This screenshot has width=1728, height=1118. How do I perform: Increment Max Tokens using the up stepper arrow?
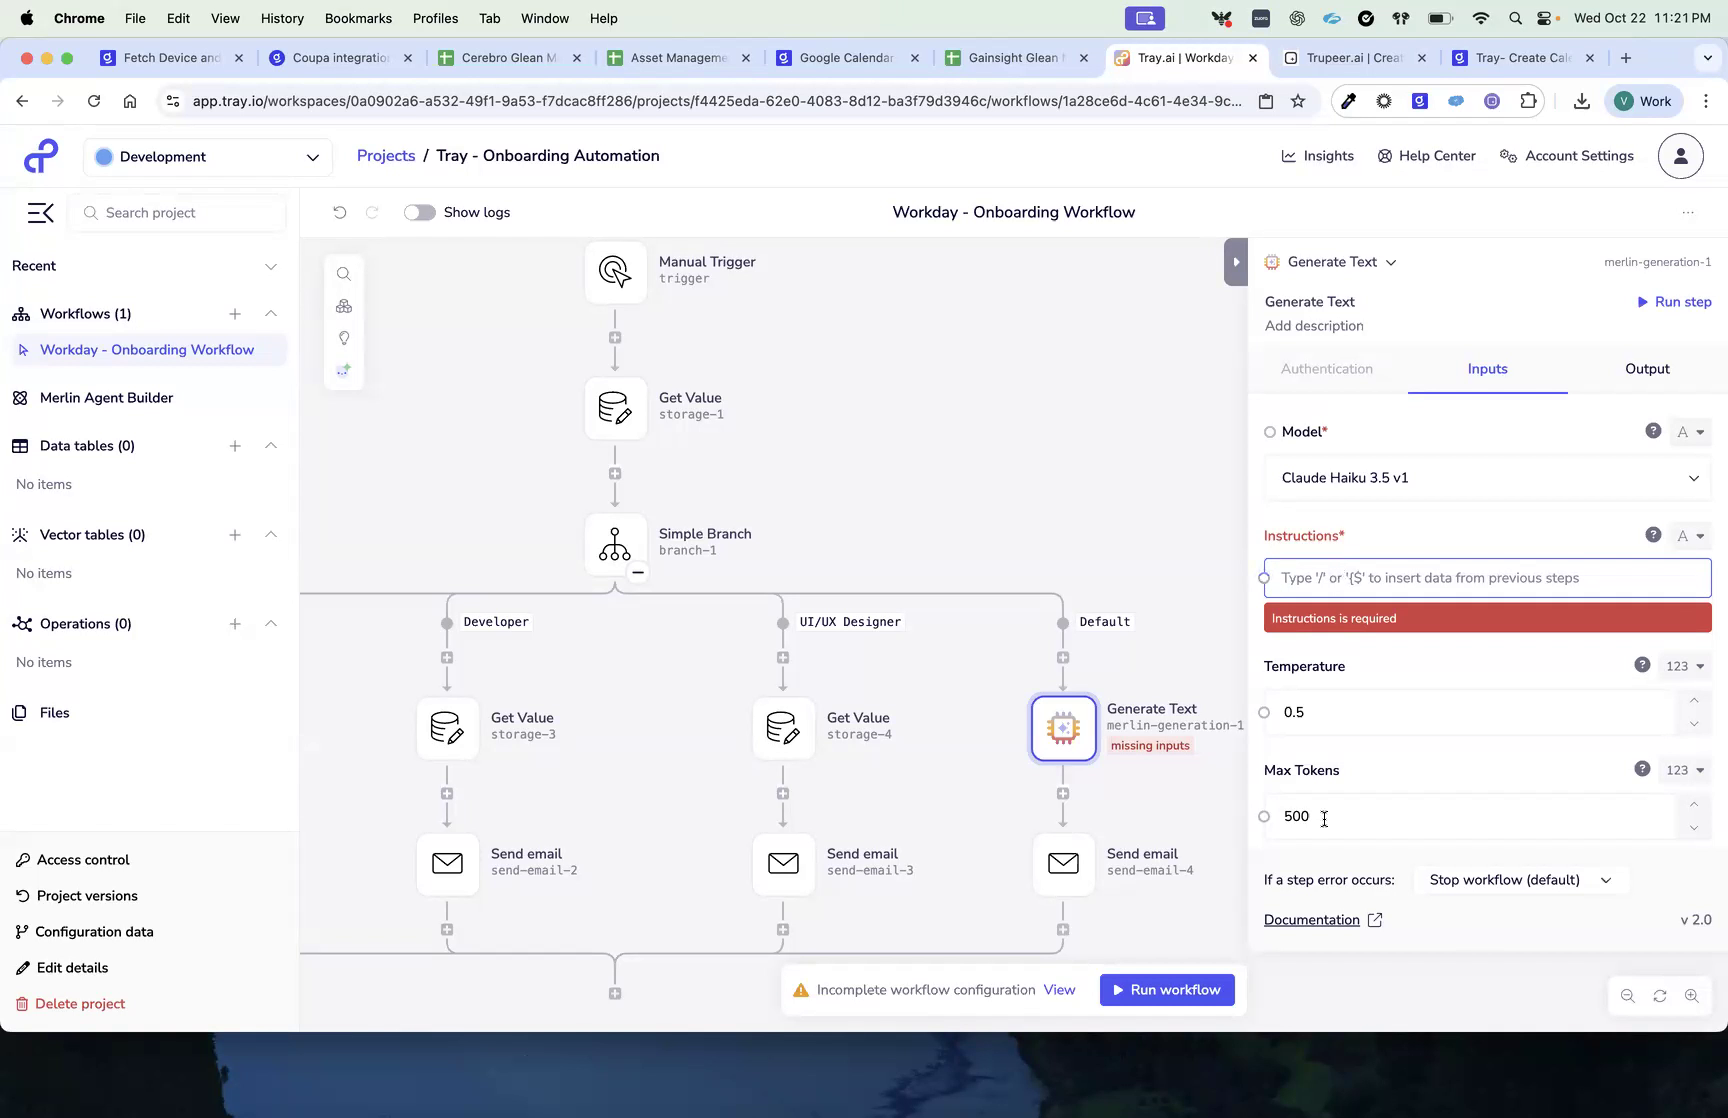click(1694, 804)
